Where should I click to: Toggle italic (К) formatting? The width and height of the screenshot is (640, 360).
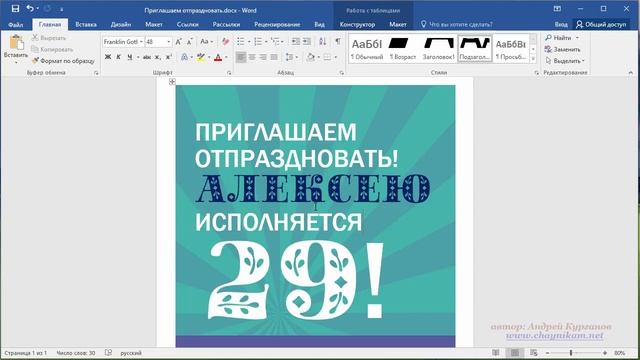pos(118,57)
